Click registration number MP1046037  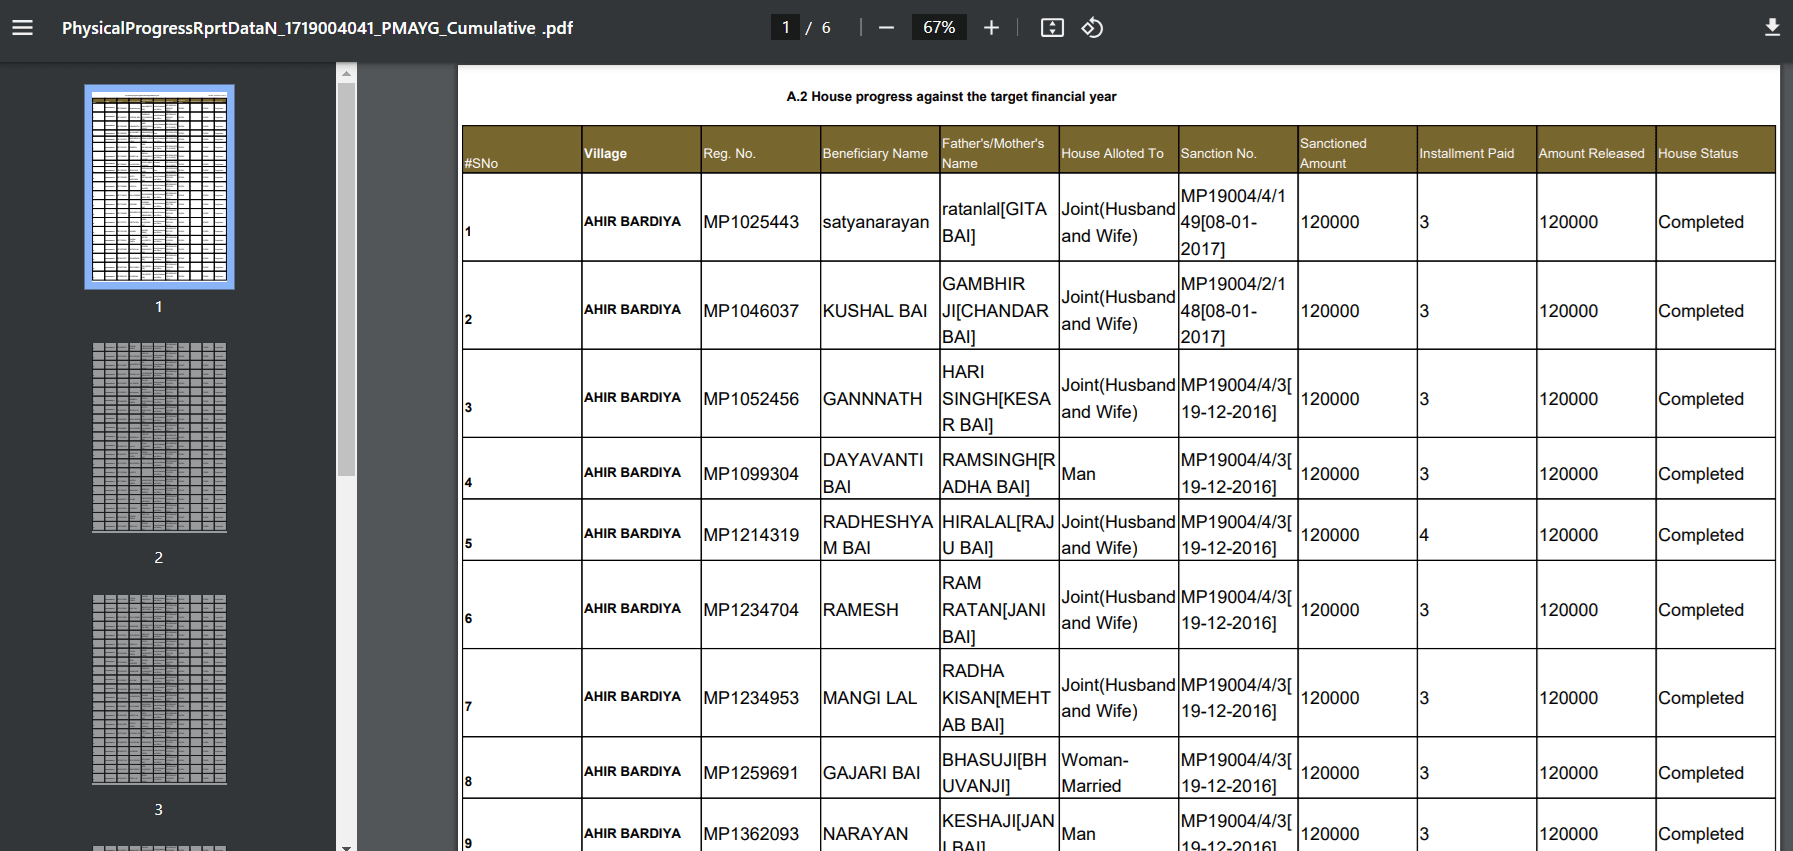[751, 311]
